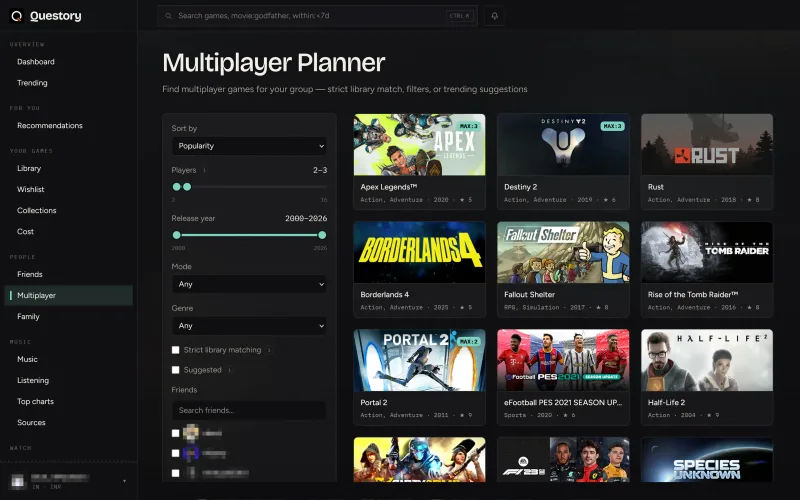800x500 pixels.
Task: Go to Dashboard in sidebar
Action: pos(36,62)
